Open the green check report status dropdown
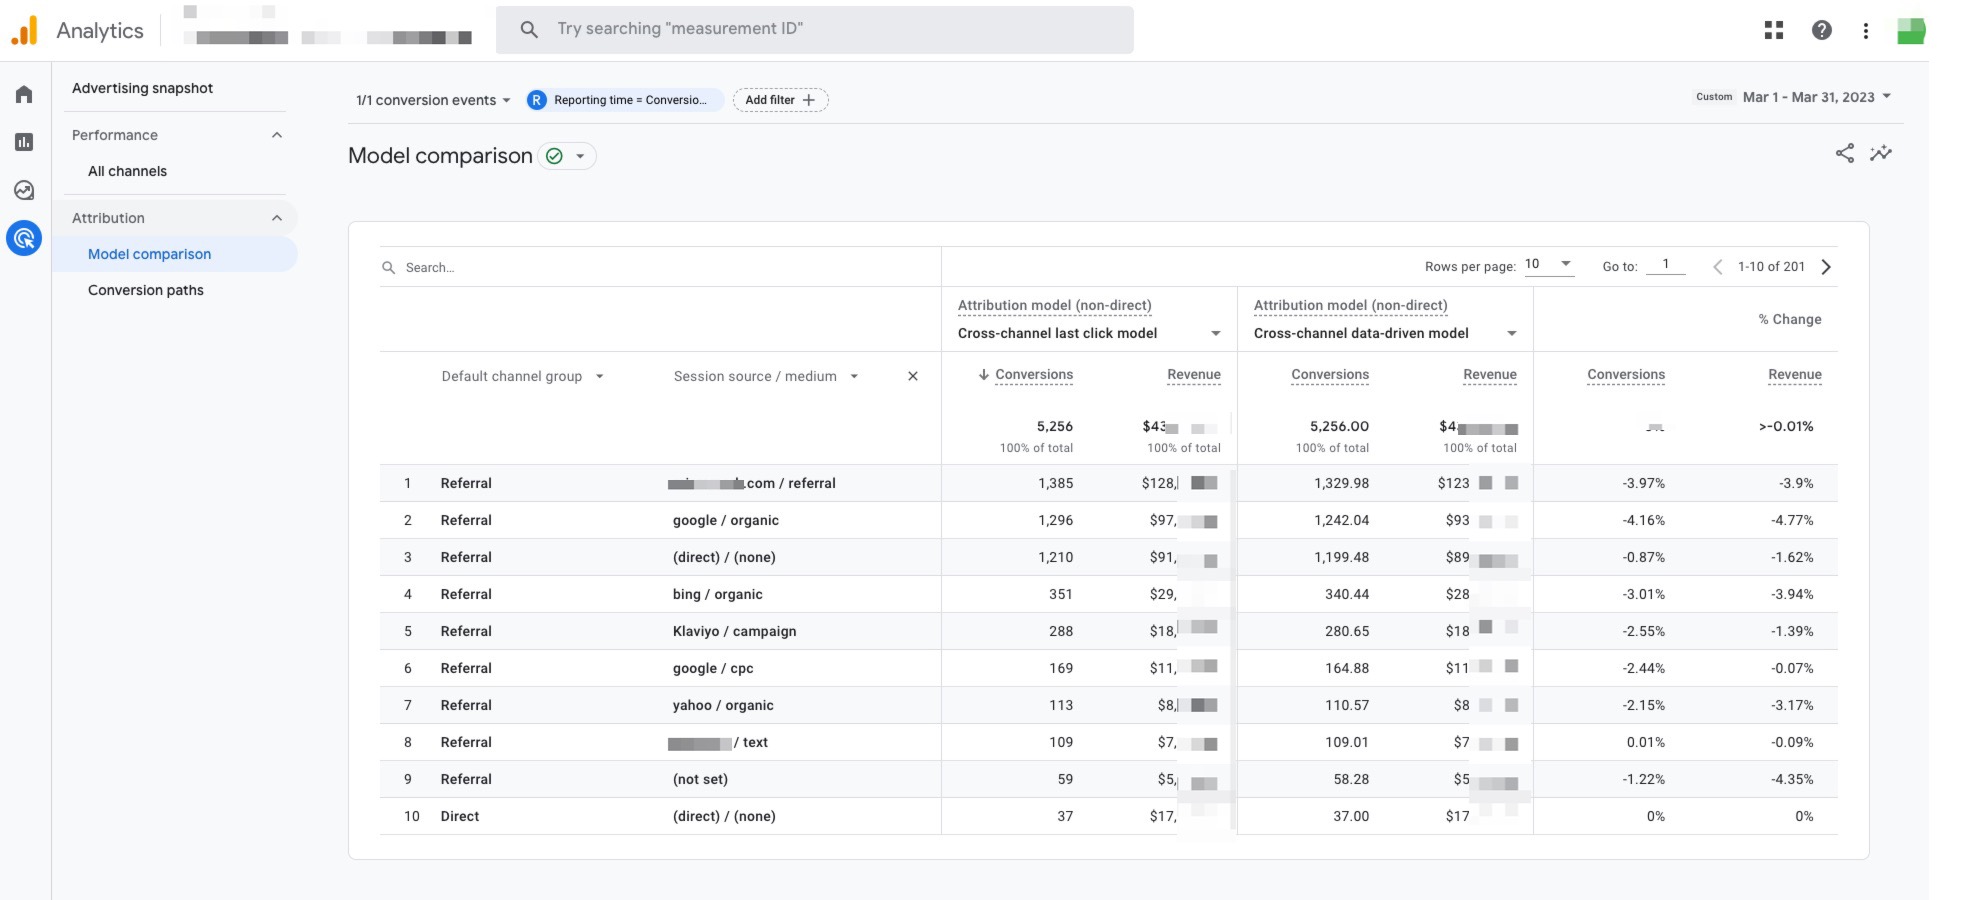Screen dimensions: 1963x900 (567, 156)
